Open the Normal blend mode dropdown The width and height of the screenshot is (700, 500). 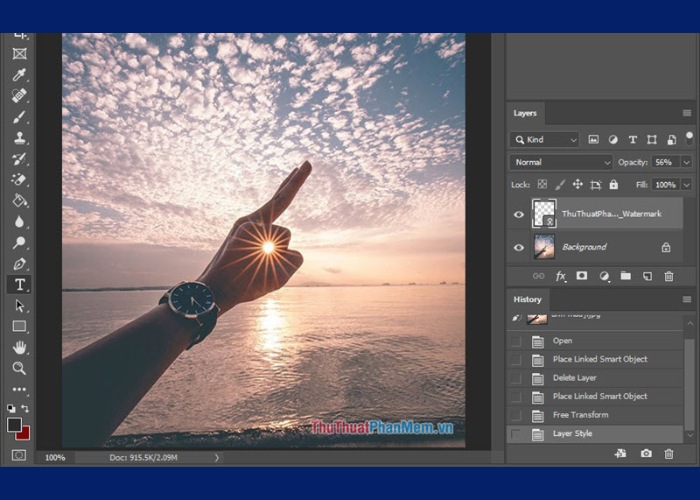(561, 162)
